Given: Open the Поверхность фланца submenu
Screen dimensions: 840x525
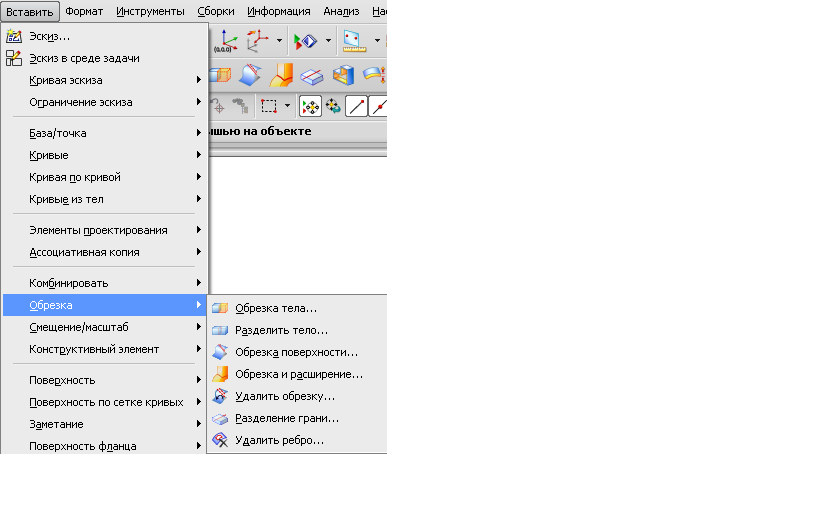Looking at the screenshot, I should point(104,445).
